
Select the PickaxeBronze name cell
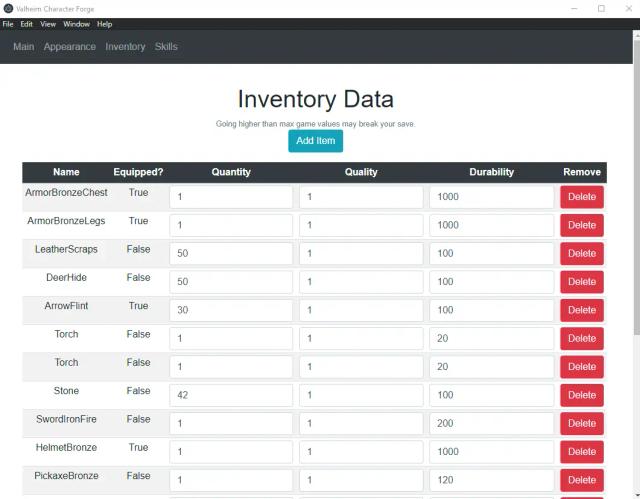(66, 476)
